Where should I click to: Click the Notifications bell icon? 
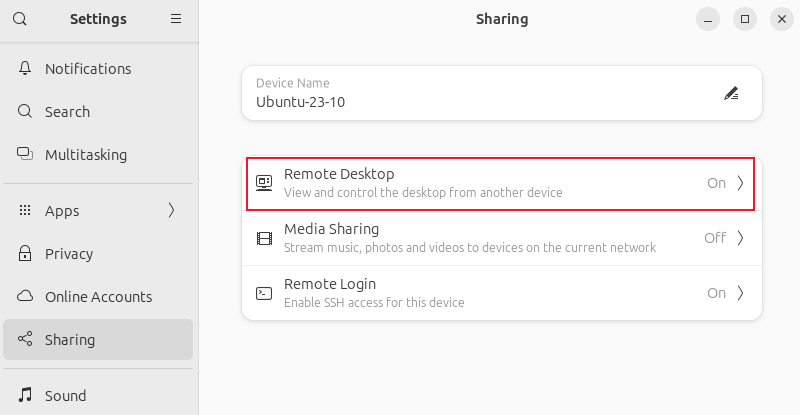pyautogui.click(x=25, y=69)
